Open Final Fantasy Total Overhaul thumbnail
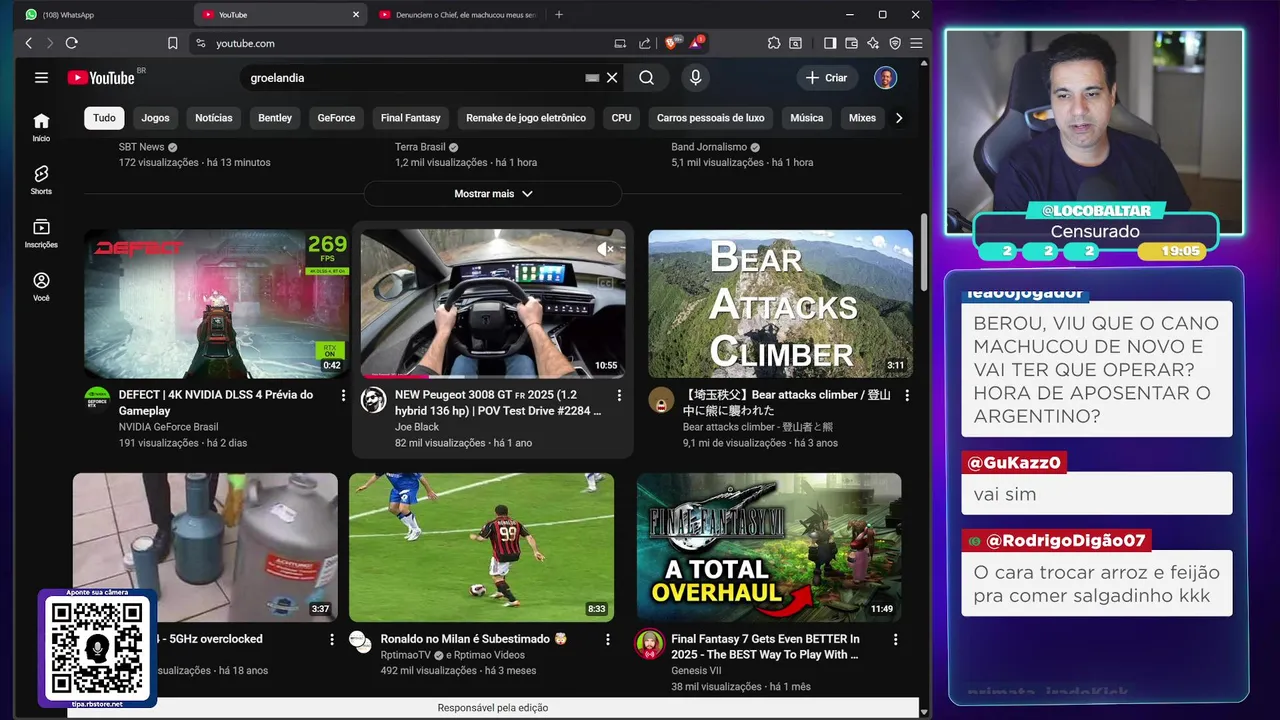 pyautogui.click(x=769, y=547)
